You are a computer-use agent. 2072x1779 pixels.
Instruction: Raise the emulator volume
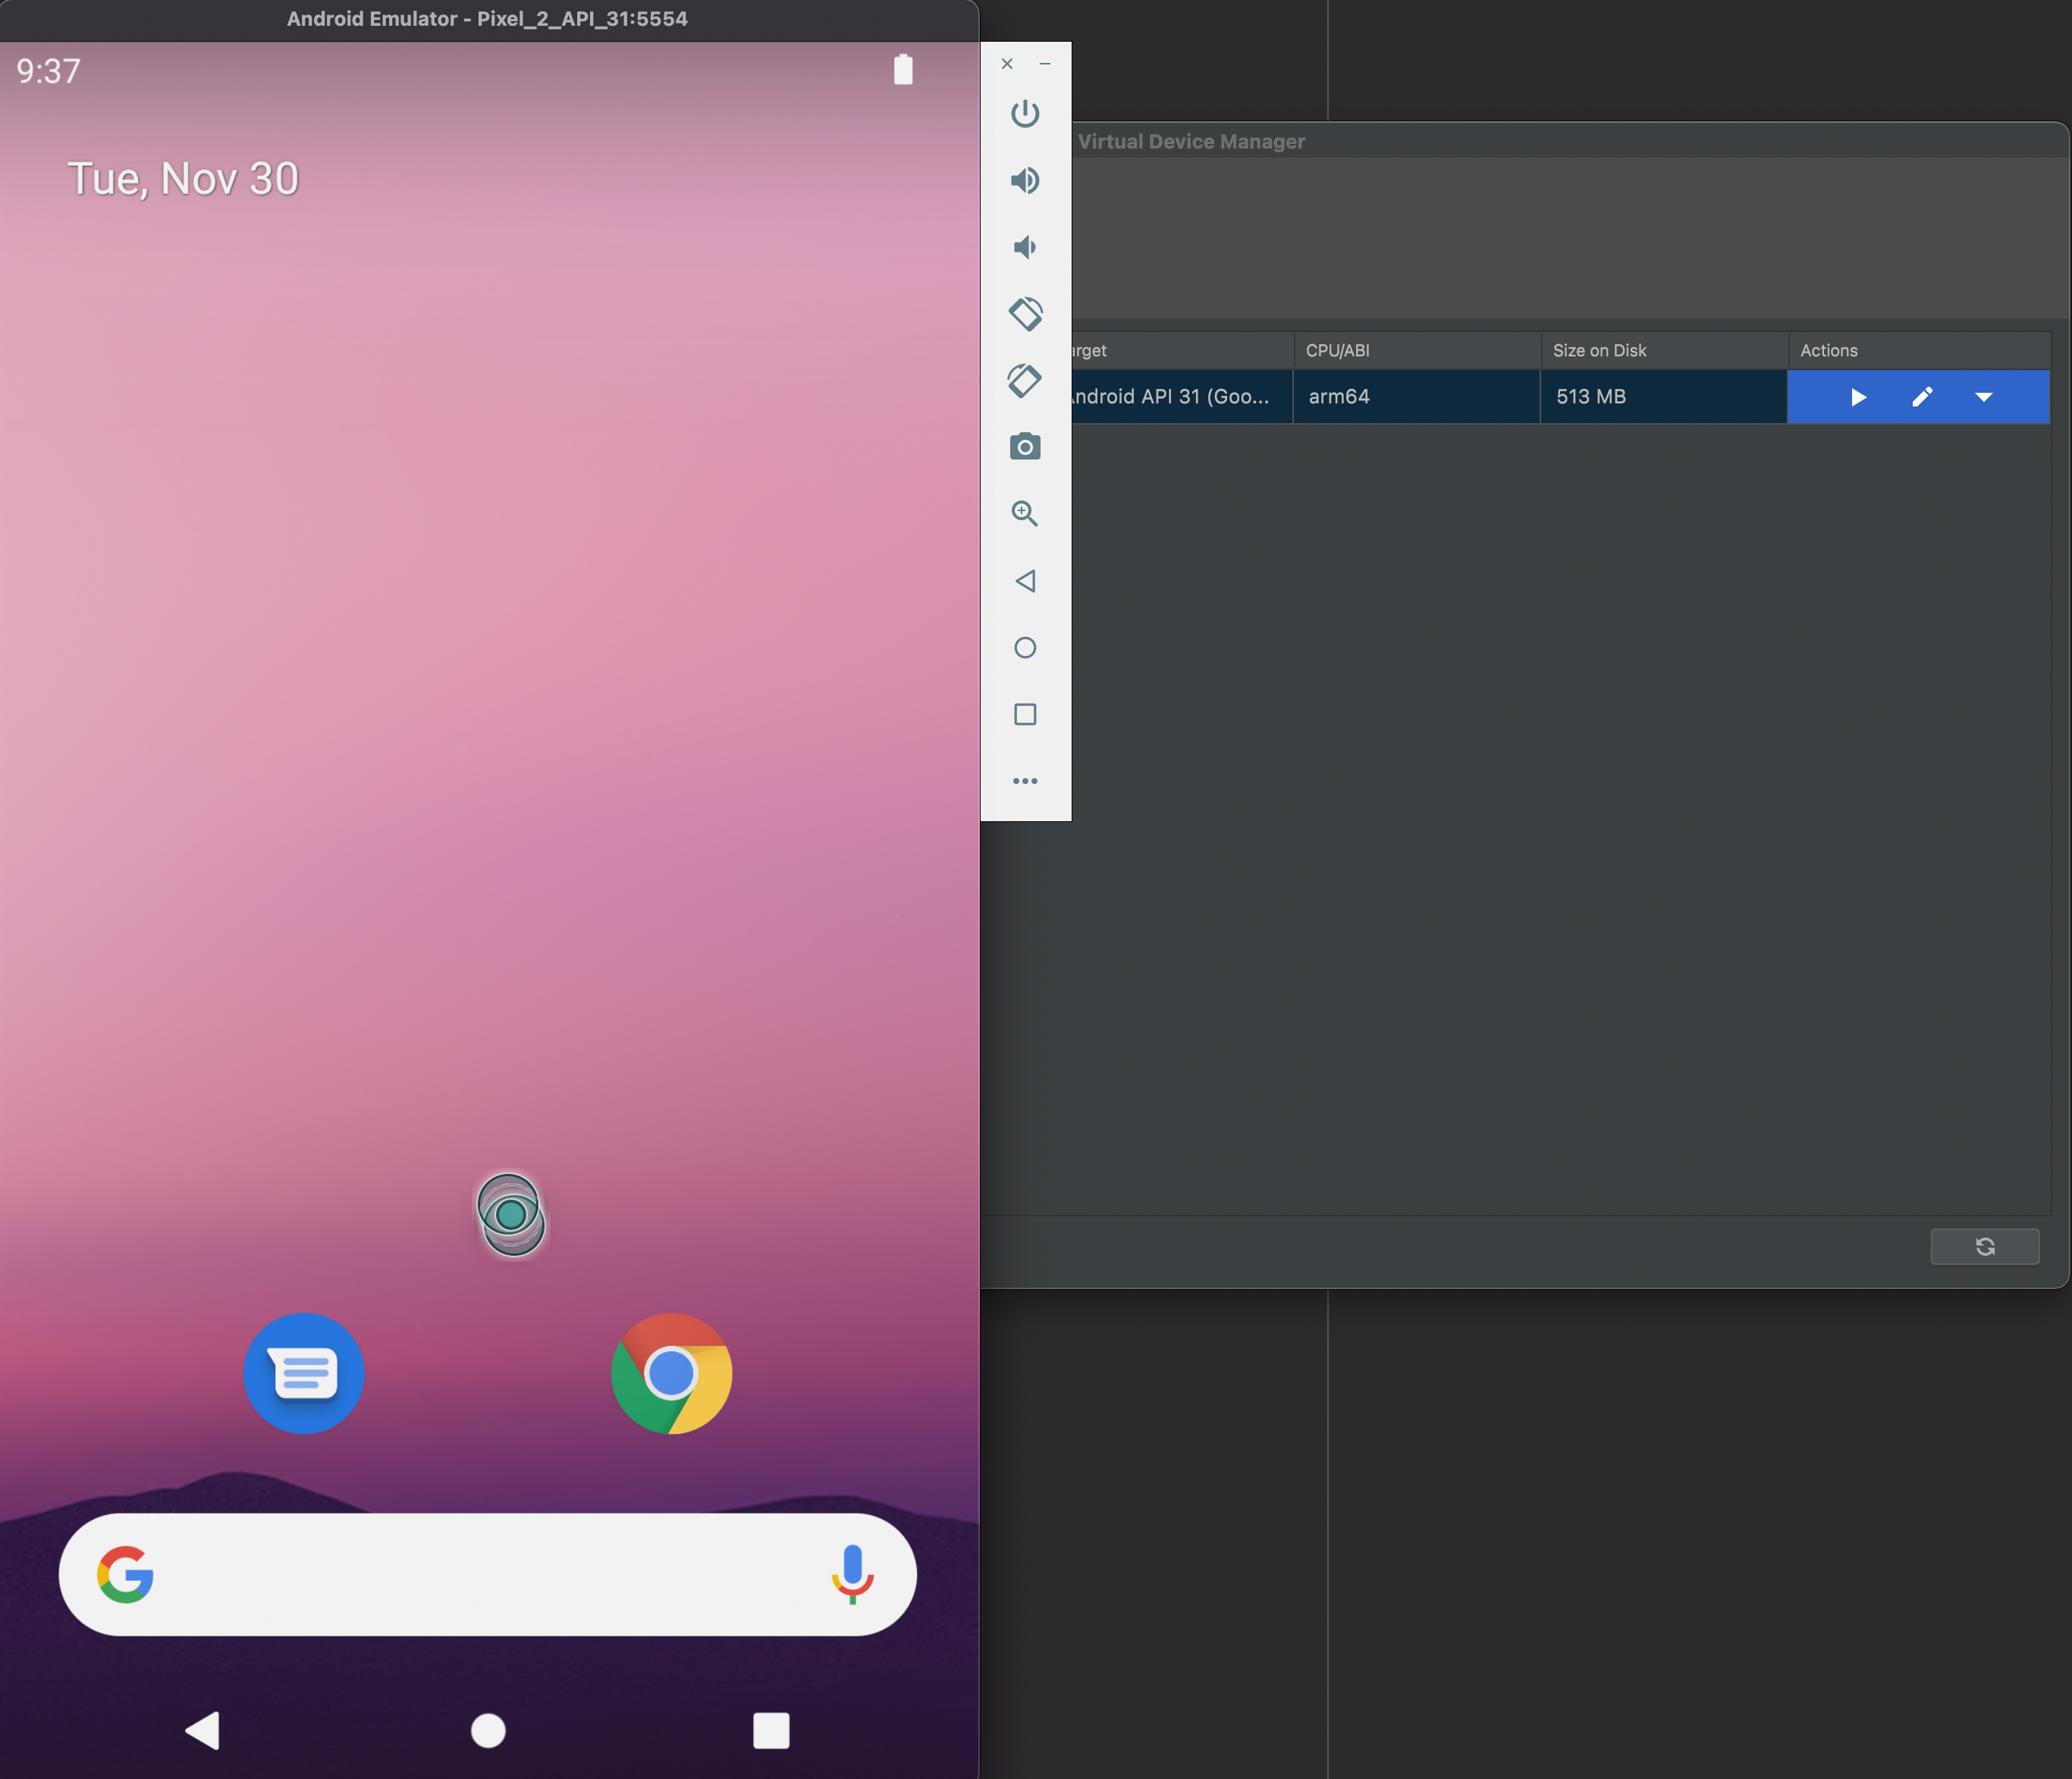click(x=1025, y=181)
